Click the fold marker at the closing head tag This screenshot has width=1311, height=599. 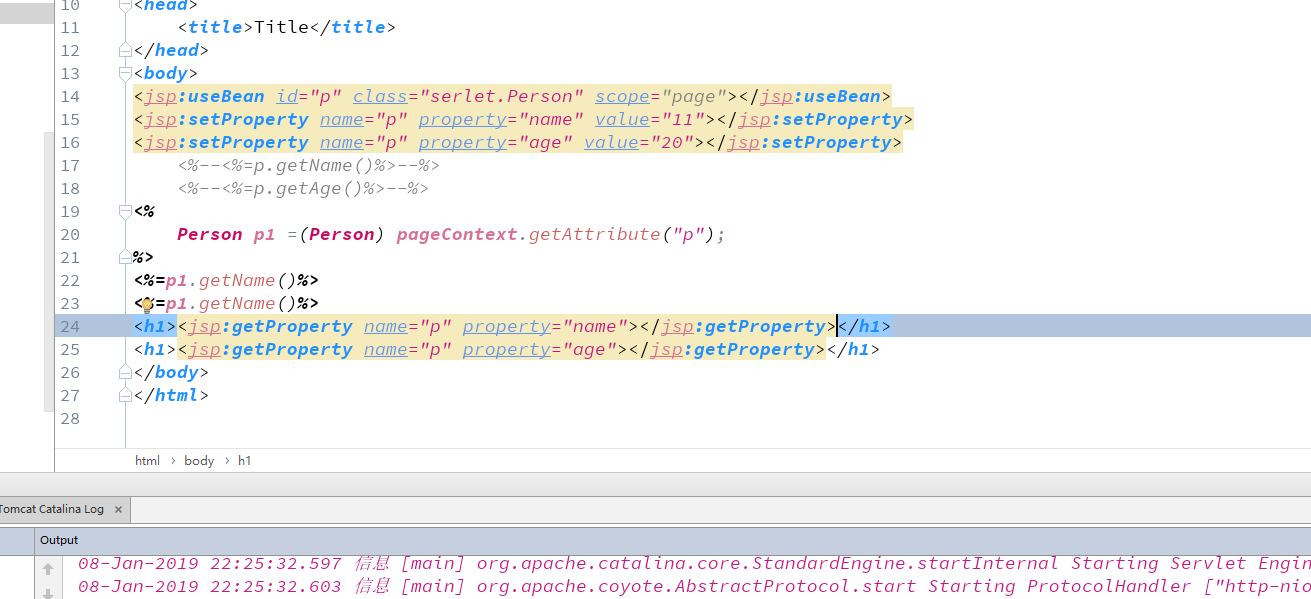(125, 50)
